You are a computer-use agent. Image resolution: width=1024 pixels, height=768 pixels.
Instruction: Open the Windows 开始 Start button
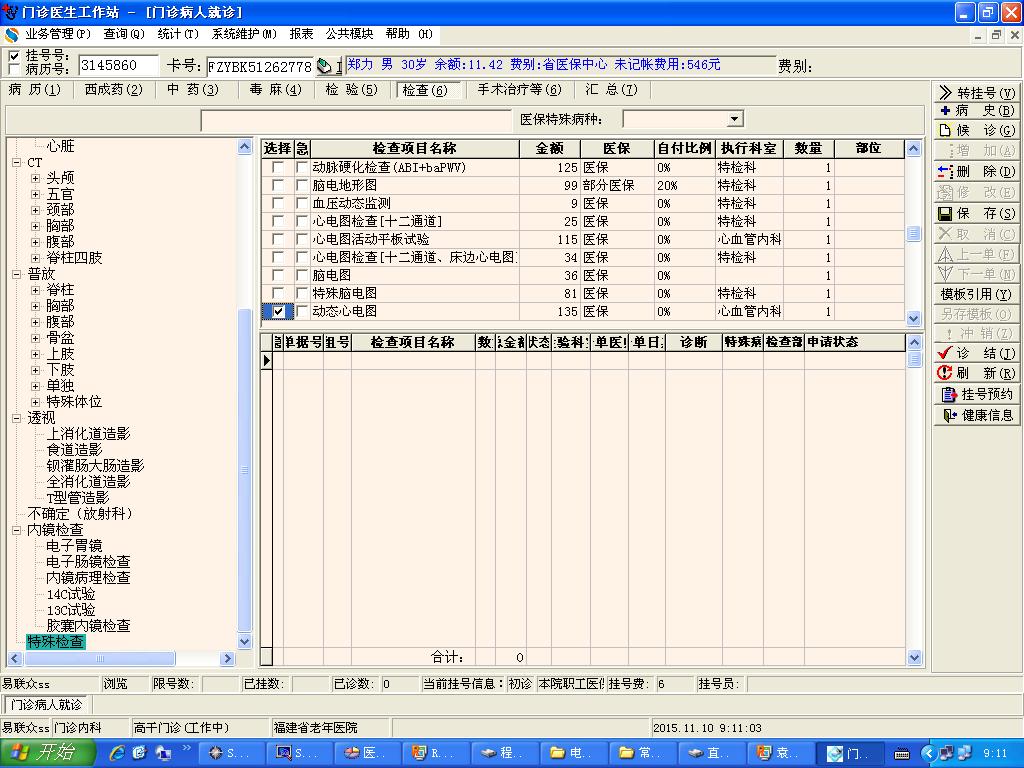point(47,753)
